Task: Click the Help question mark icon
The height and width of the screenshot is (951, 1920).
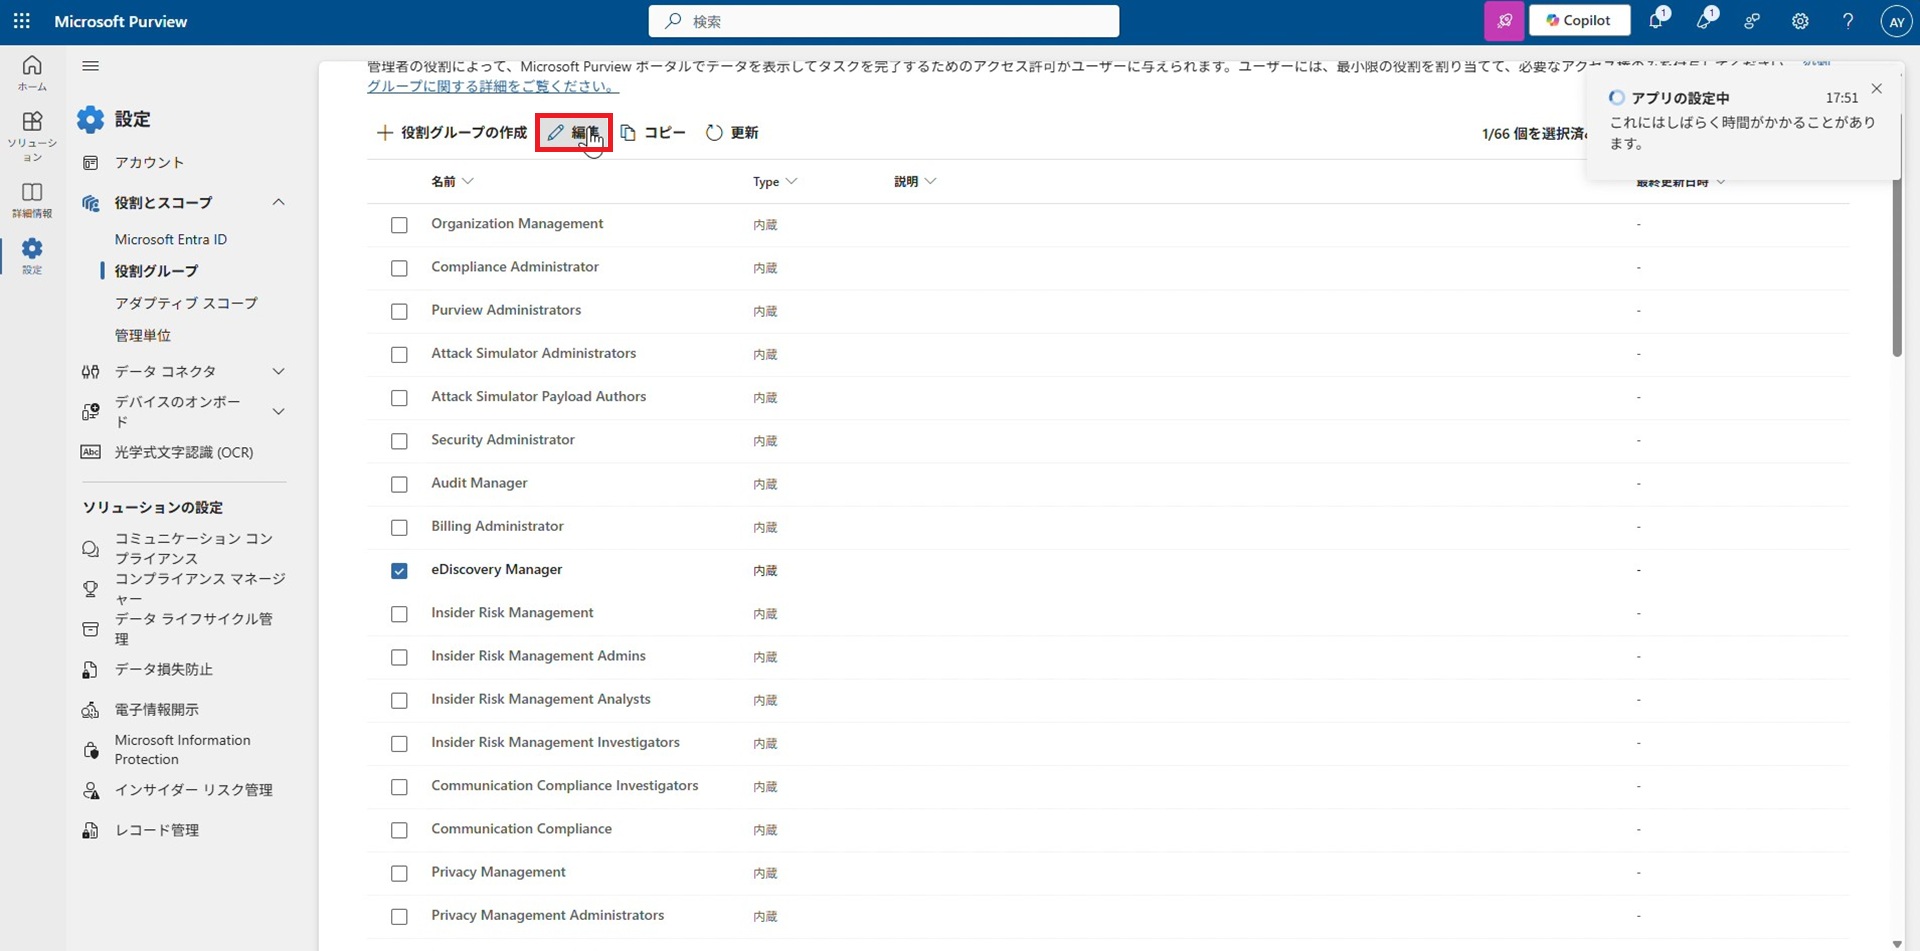Action: 1848,21
